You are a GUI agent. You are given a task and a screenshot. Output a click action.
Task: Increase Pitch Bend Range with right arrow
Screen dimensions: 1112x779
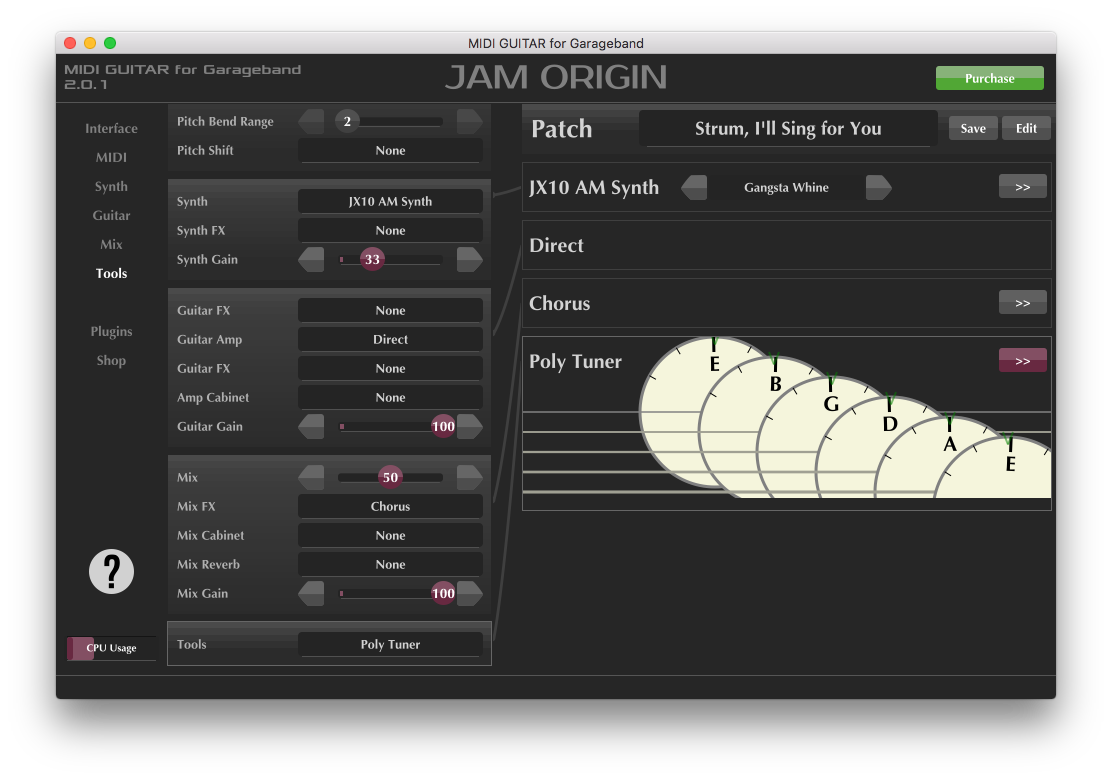(469, 121)
